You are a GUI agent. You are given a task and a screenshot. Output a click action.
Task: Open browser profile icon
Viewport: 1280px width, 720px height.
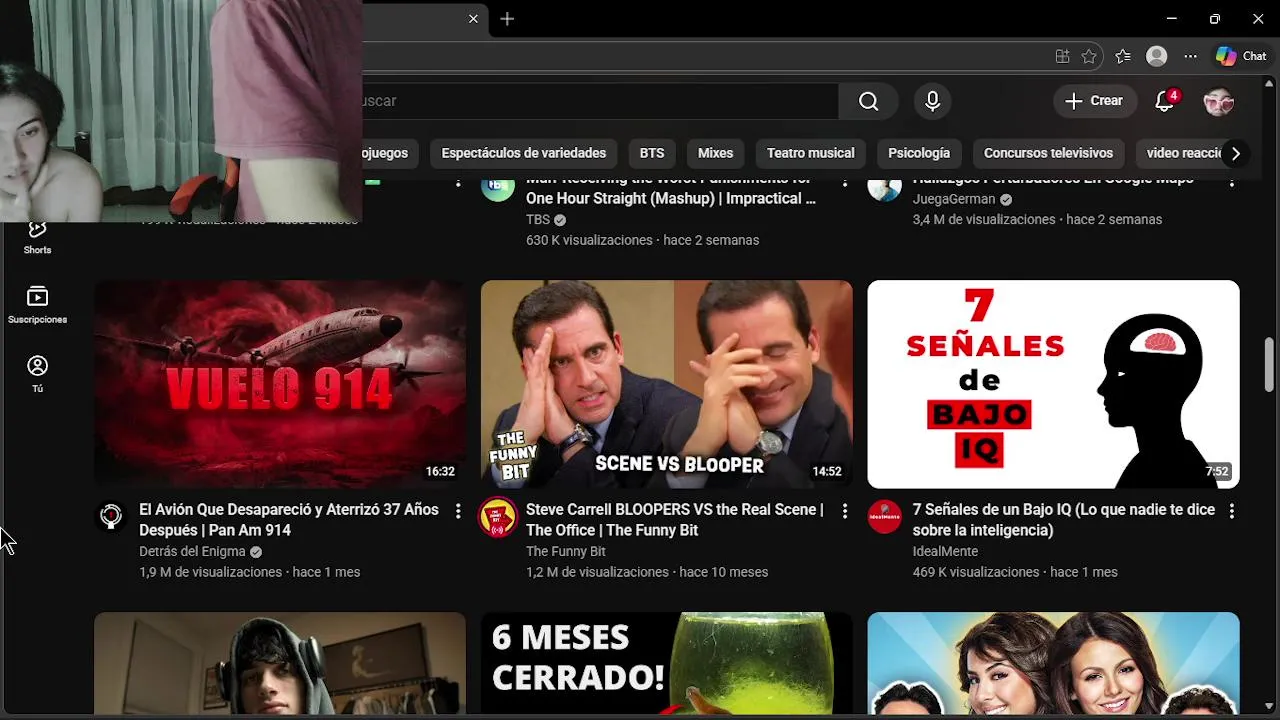click(1157, 56)
